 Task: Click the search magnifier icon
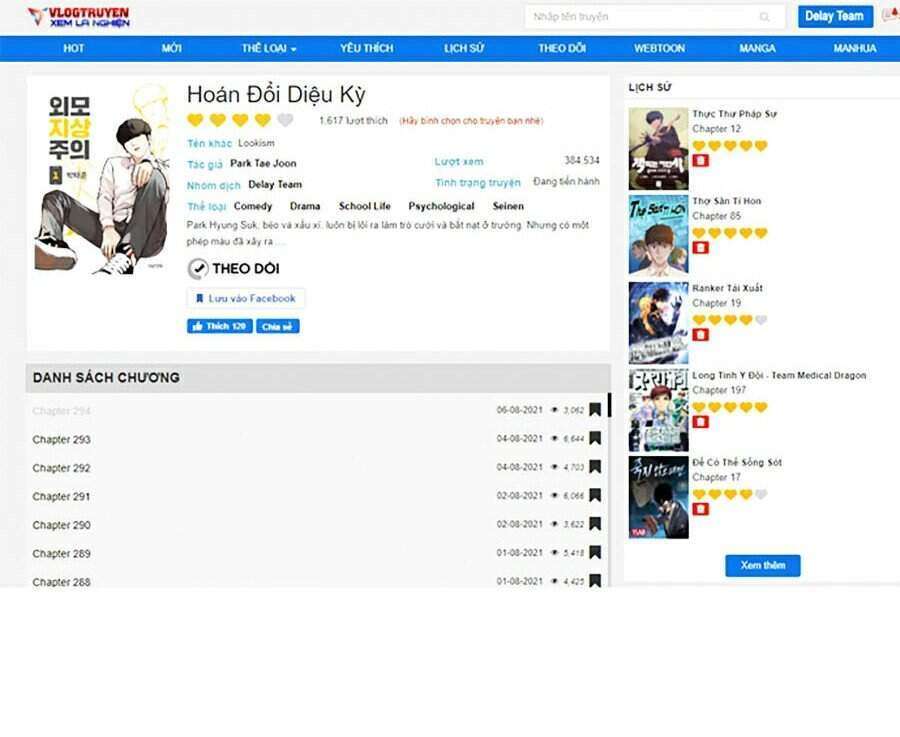(765, 16)
